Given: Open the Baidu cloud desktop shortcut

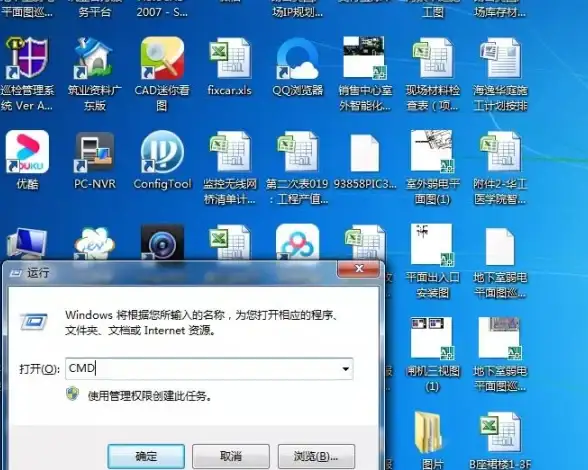Looking at the screenshot, I should pyautogui.click(x=297, y=242).
